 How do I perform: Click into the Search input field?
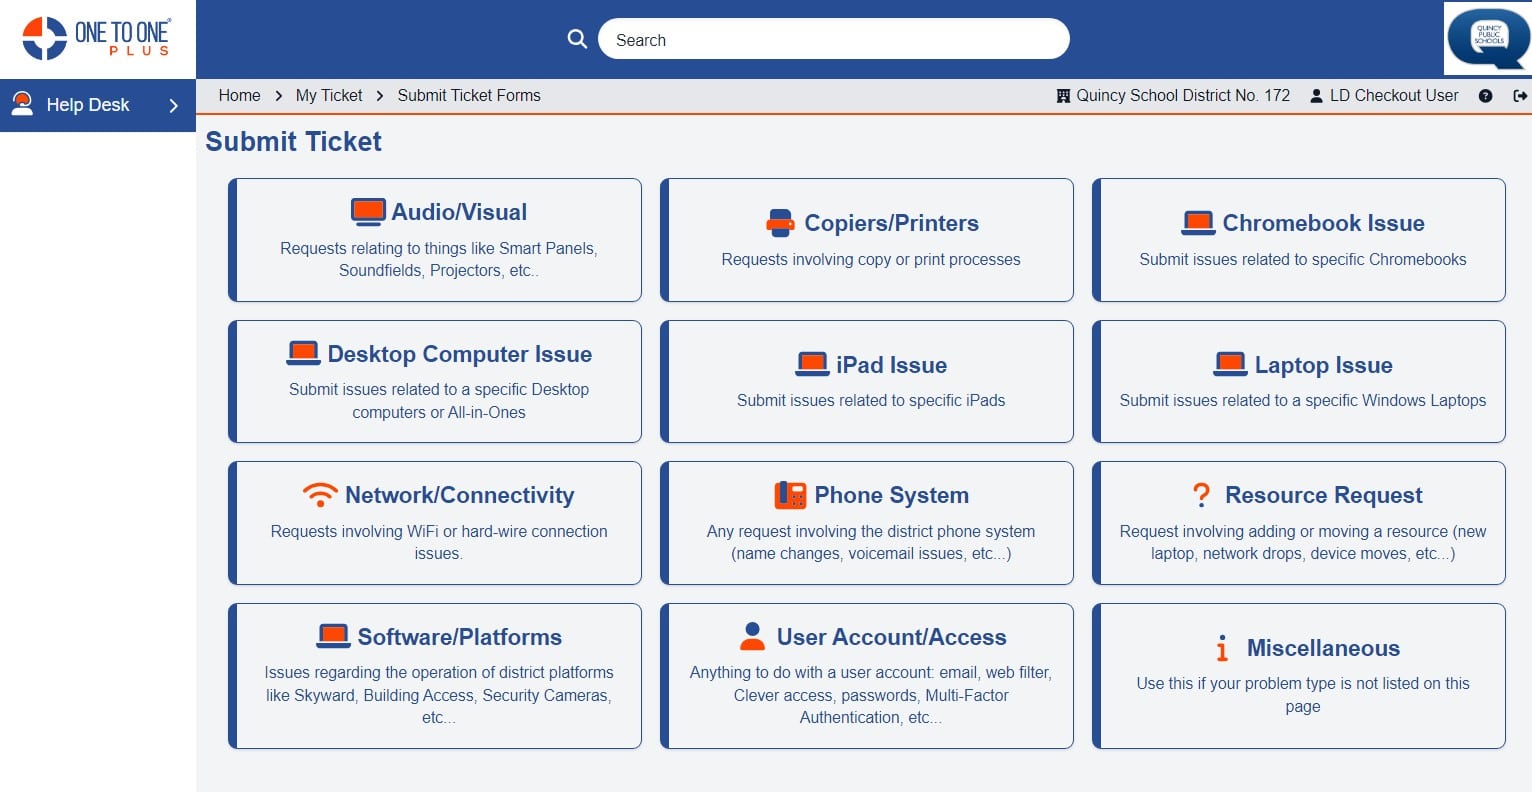click(833, 40)
